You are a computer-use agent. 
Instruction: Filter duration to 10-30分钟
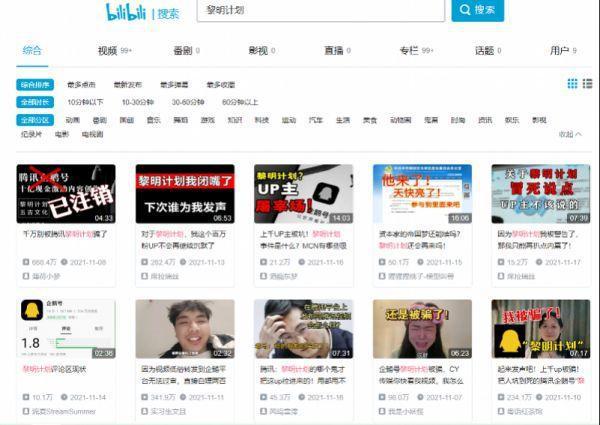click(138, 102)
